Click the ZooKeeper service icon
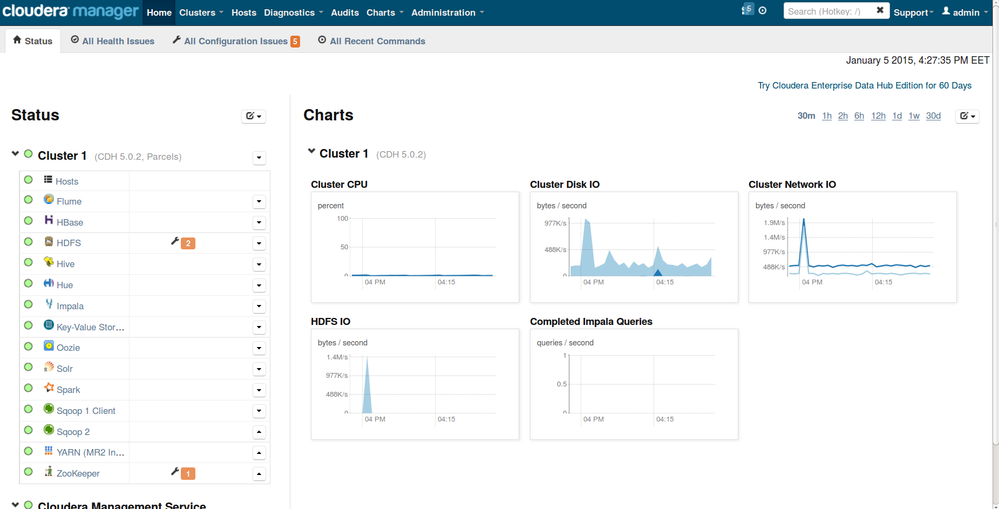Screen dimensions: 999x509 click(x=48, y=472)
